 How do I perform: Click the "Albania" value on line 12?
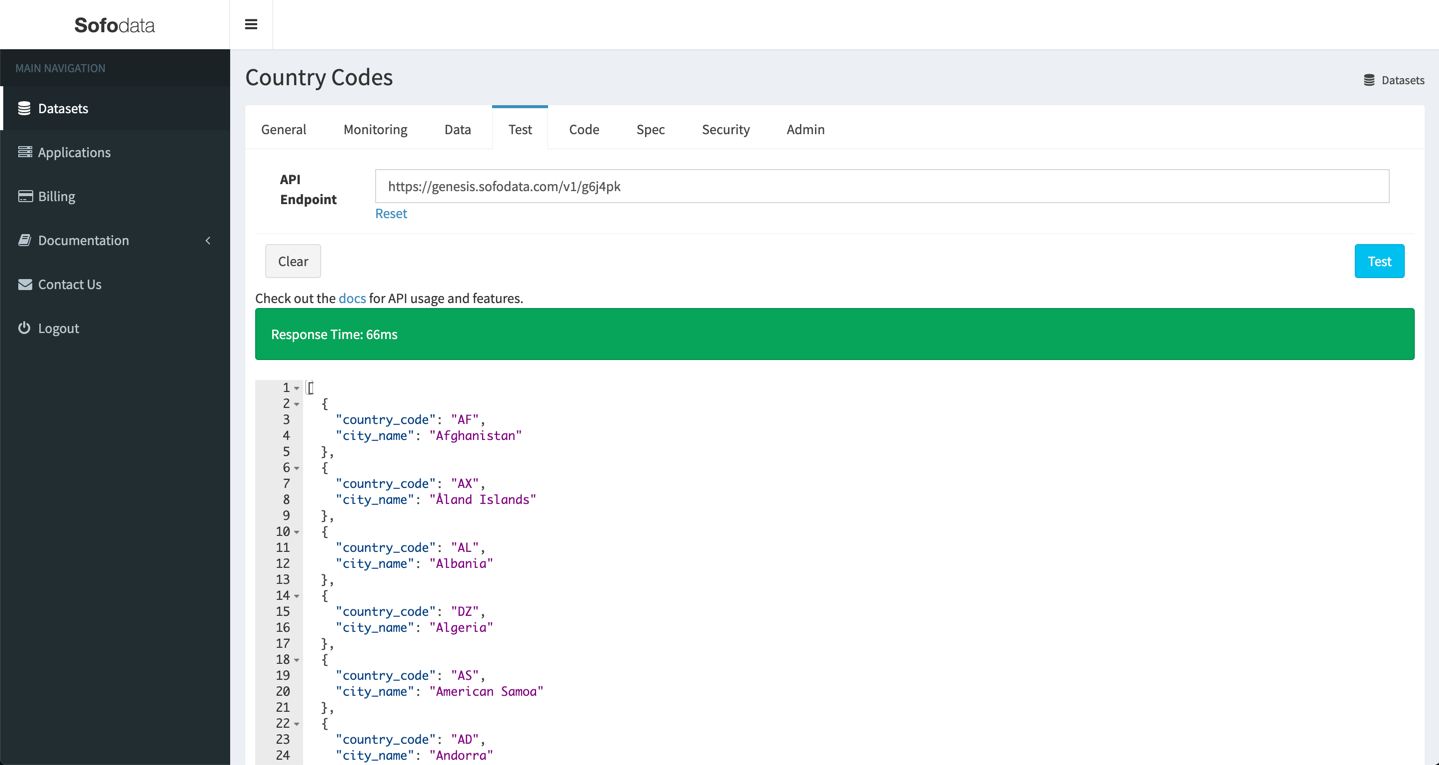click(462, 564)
